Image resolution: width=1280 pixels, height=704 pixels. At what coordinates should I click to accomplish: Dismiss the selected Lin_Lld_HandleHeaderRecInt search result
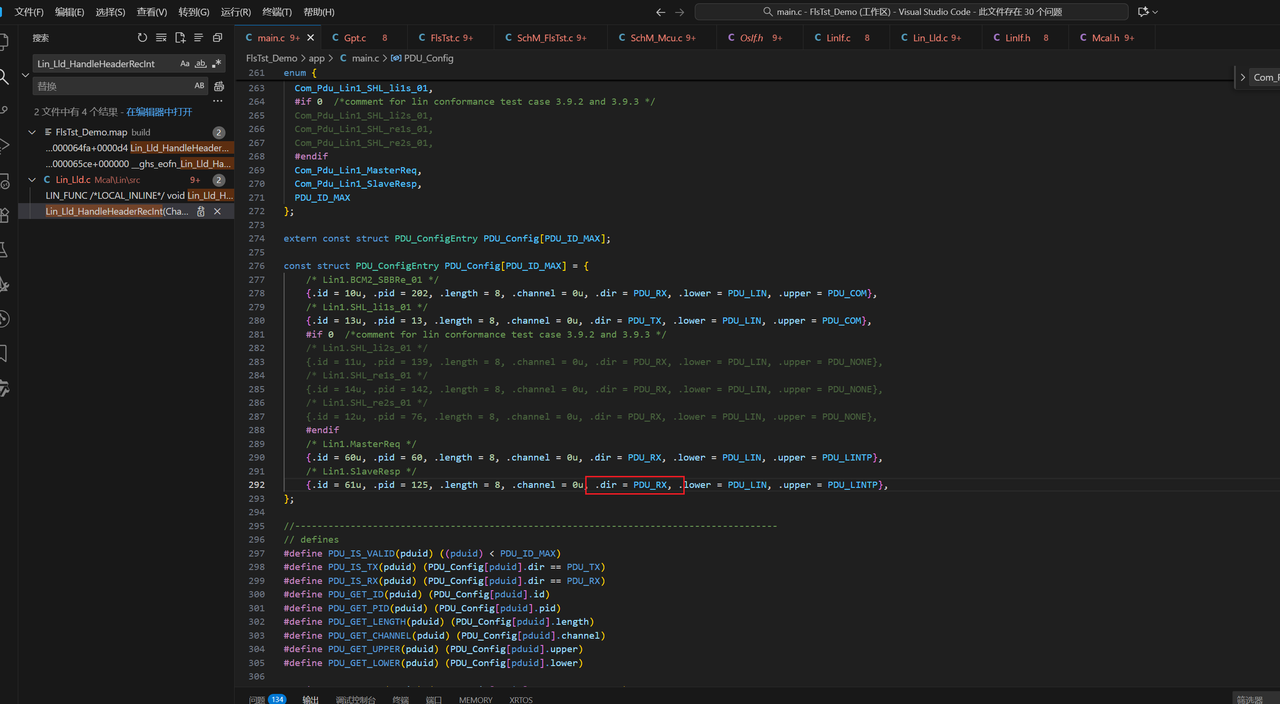pos(217,212)
